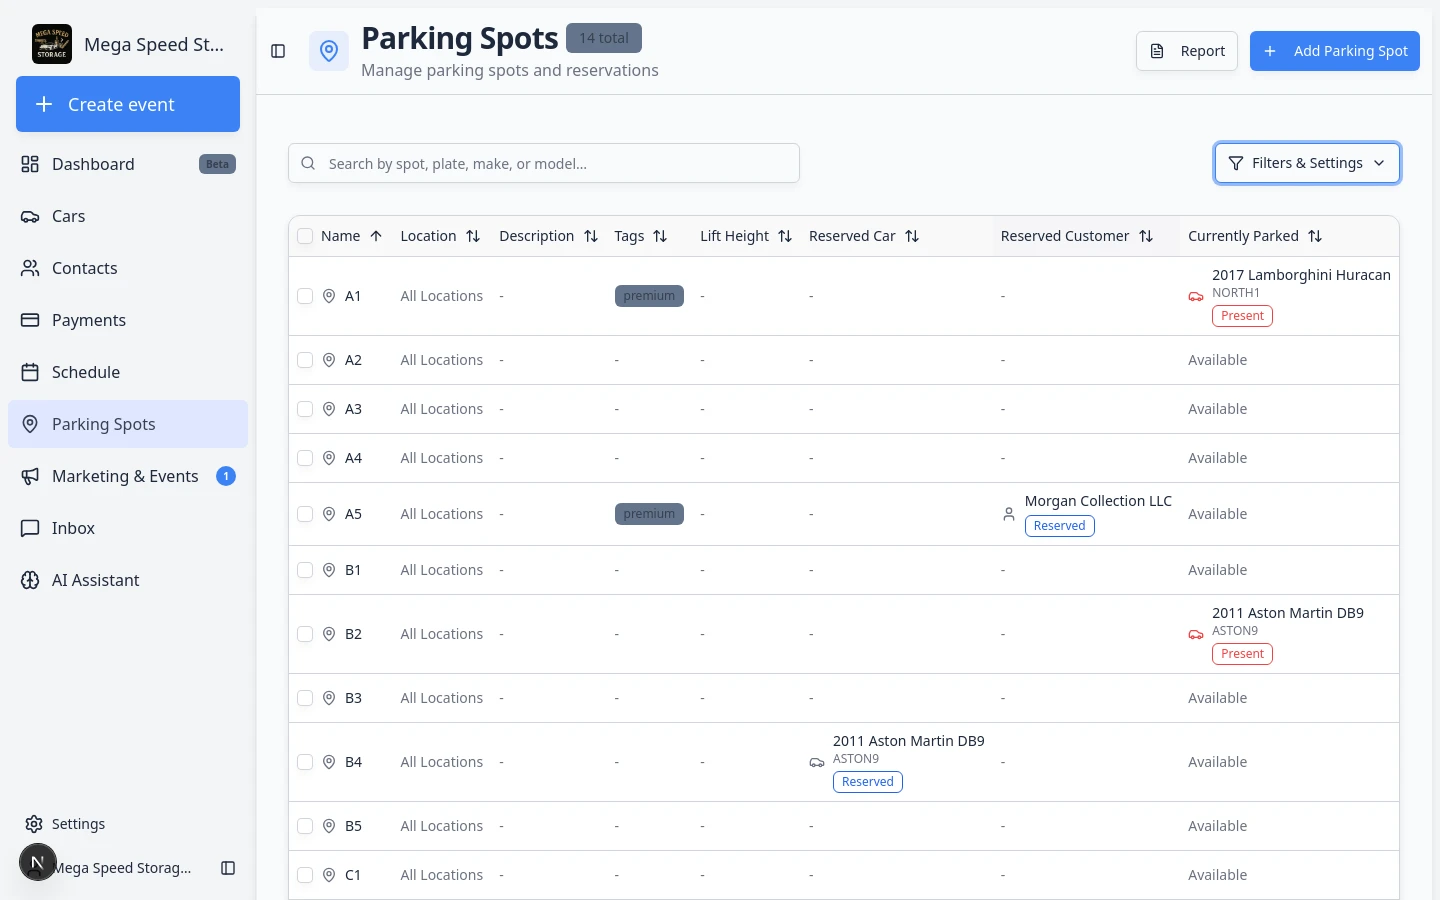1440x900 pixels.
Task: Click the car icon beside Lamborghini Huracan
Action: [1196, 296]
